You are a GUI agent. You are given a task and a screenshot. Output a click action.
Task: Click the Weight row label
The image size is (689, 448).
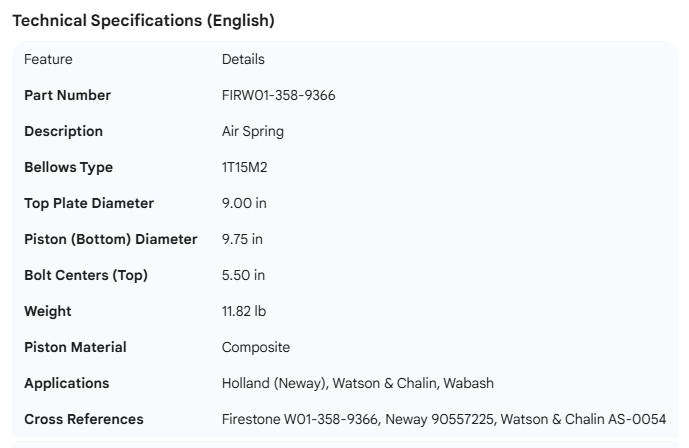click(48, 311)
